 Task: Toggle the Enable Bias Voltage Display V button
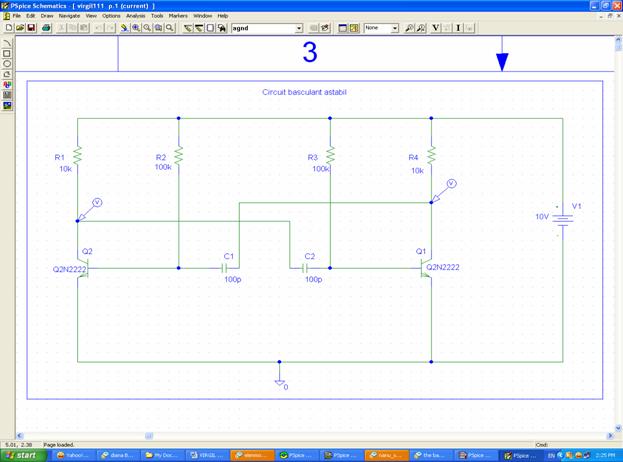click(435, 28)
